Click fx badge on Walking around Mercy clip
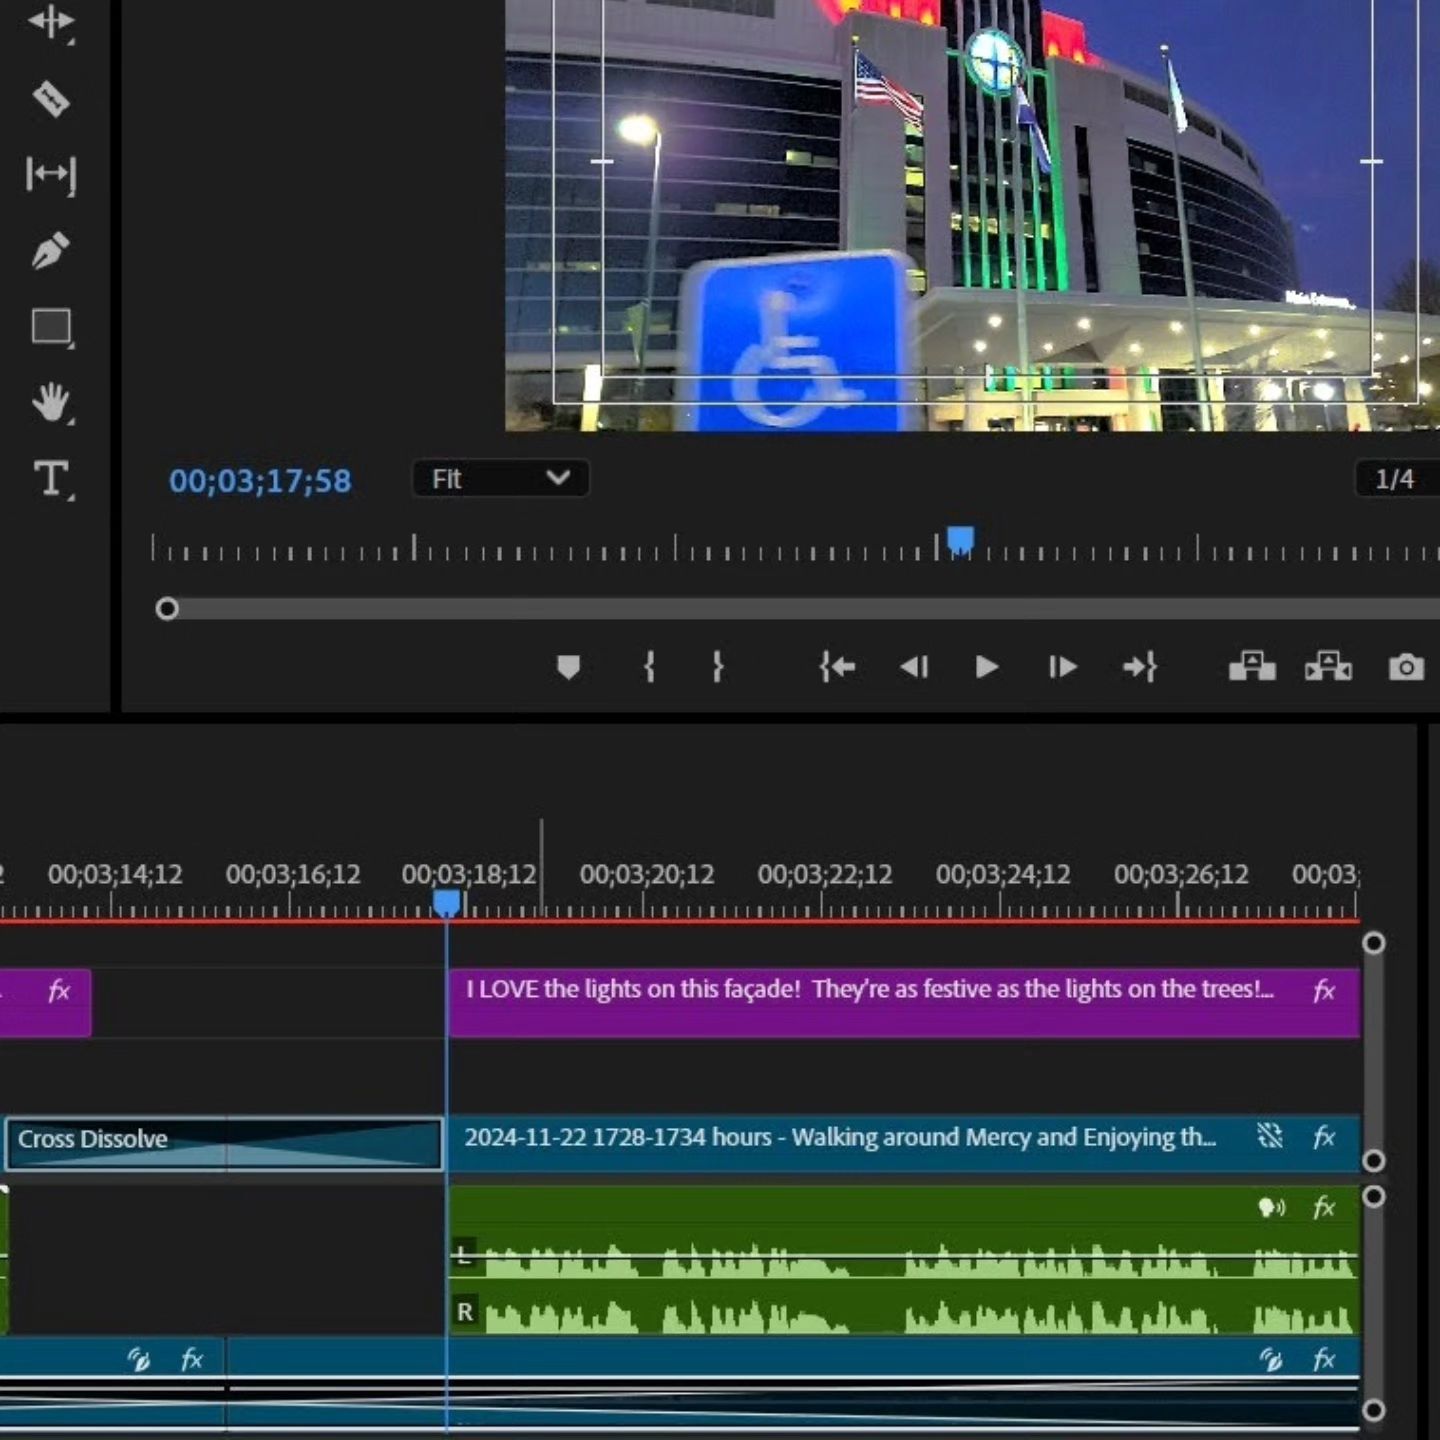Image resolution: width=1440 pixels, height=1440 pixels. (1324, 1137)
